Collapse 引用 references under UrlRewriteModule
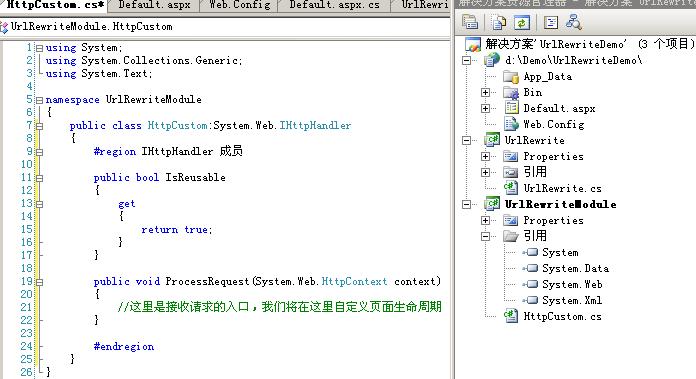The image size is (696, 379). point(486,236)
